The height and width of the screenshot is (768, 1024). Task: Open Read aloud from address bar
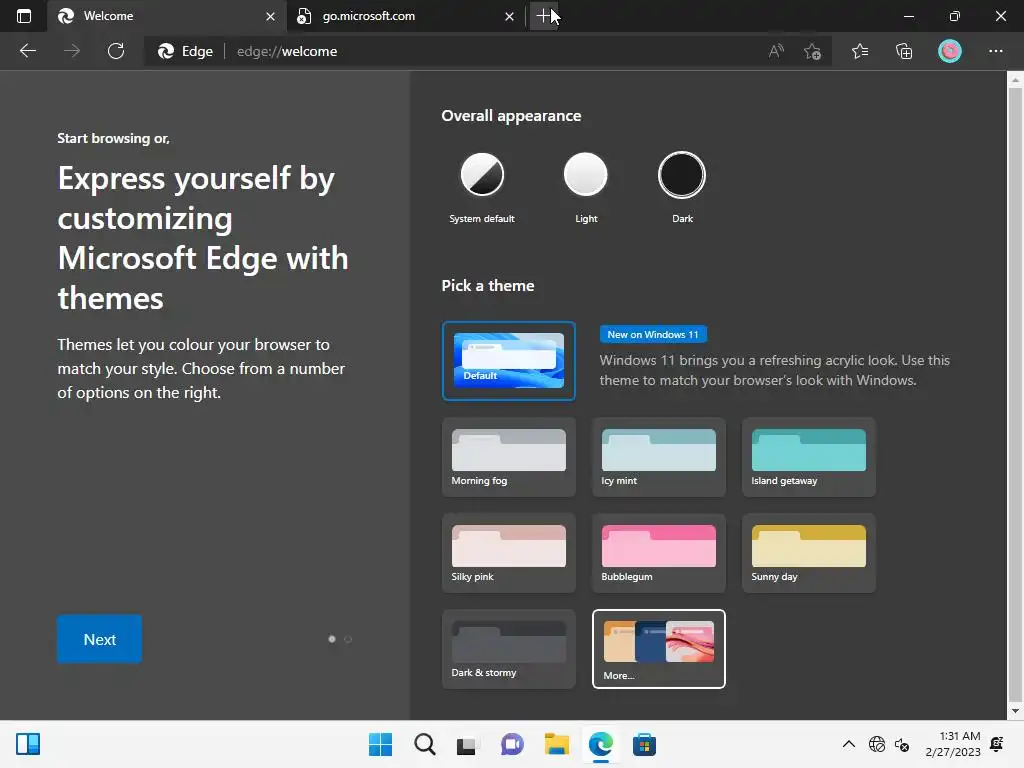coord(776,51)
